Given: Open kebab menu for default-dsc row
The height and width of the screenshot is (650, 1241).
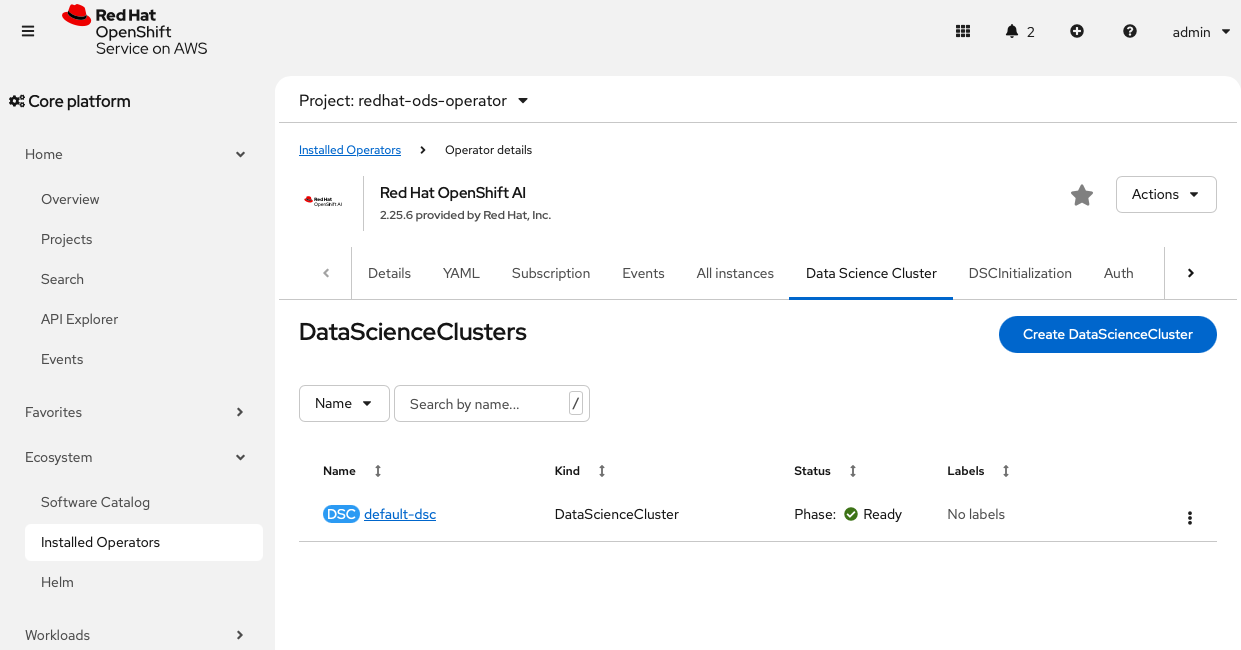Looking at the screenshot, I should (1190, 517).
